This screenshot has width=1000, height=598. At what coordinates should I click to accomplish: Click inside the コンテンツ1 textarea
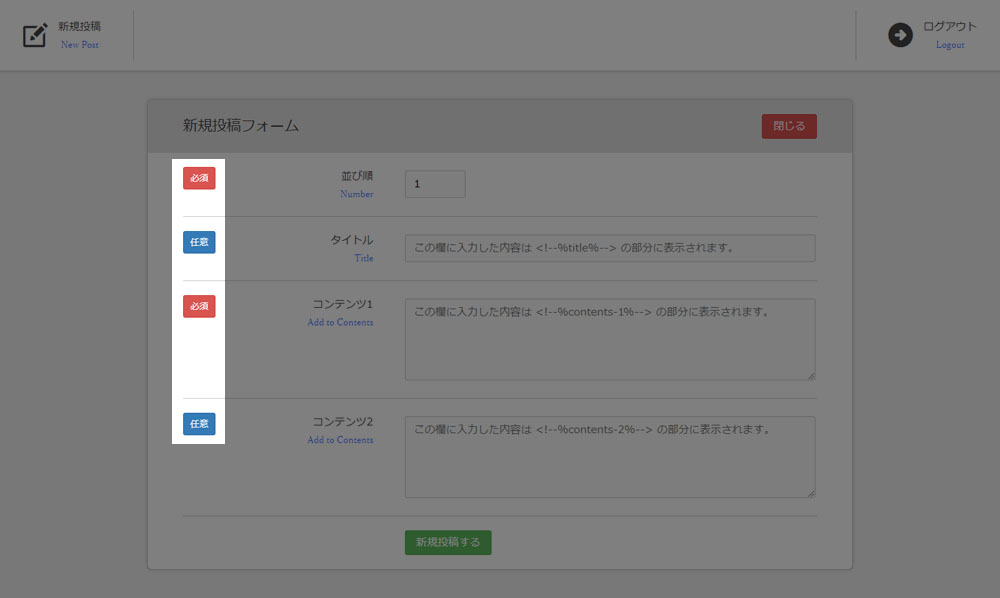pyautogui.click(x=610, y=339)
